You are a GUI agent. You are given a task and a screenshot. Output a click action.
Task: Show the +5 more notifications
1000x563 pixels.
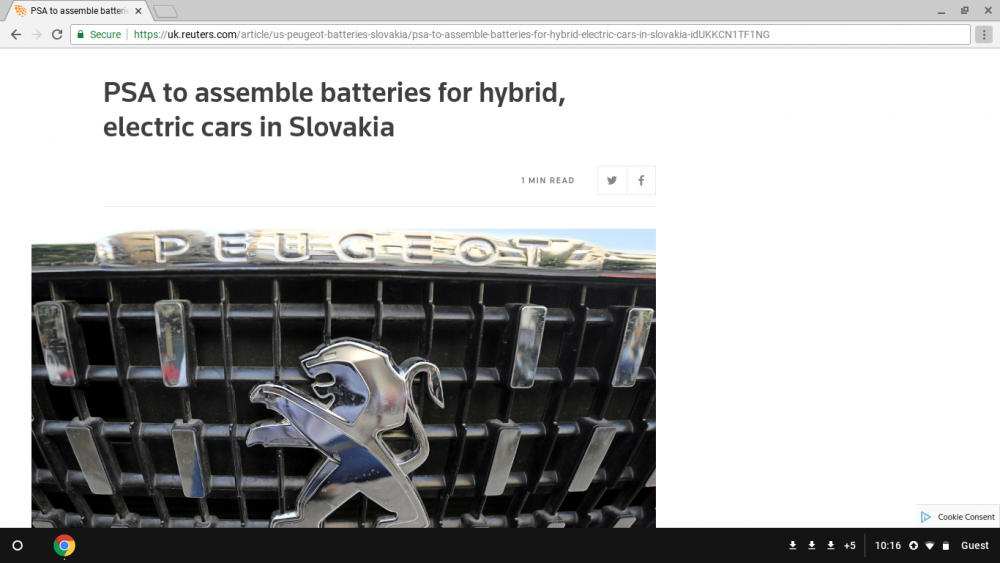(849, 545)
